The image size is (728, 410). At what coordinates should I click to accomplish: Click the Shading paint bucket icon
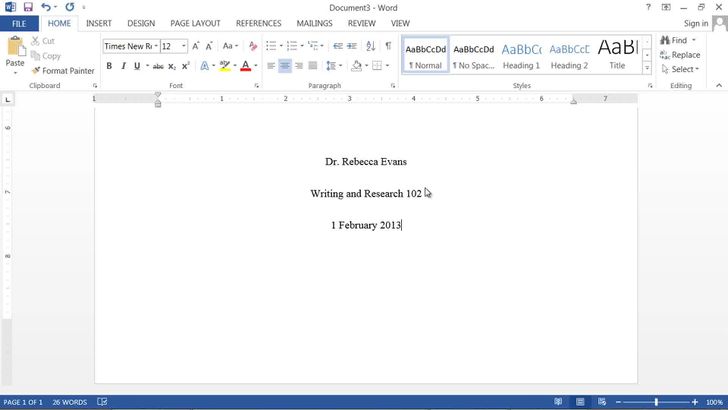357,66
